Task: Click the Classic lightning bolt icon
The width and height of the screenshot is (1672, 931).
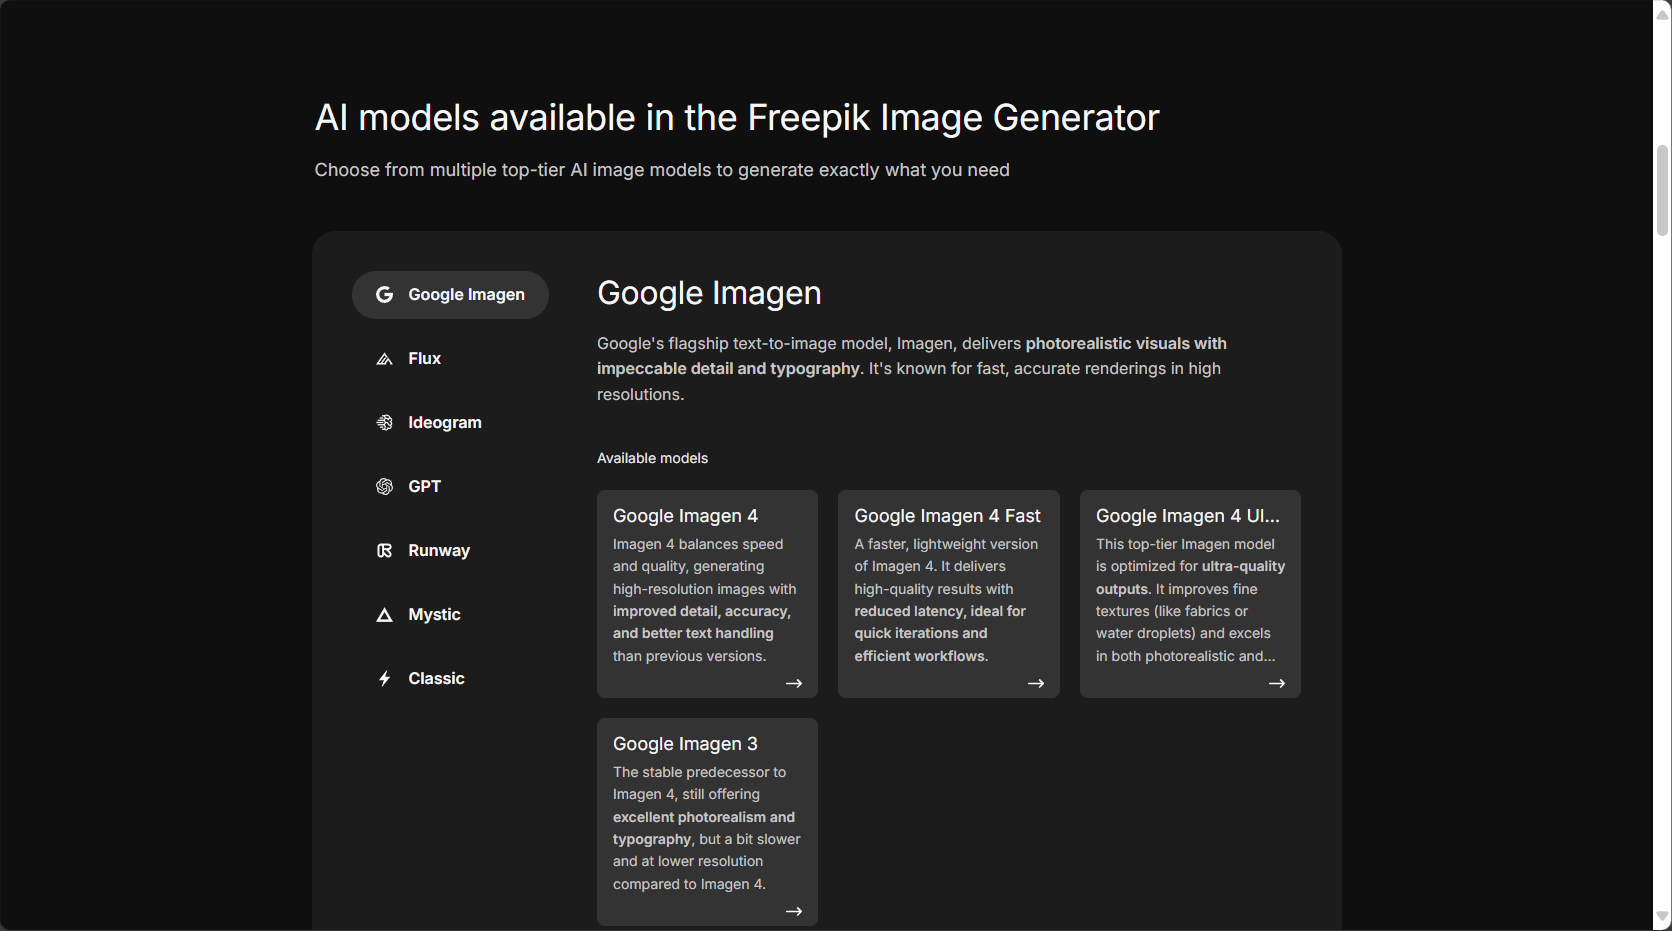Action: tap(384, 679)
